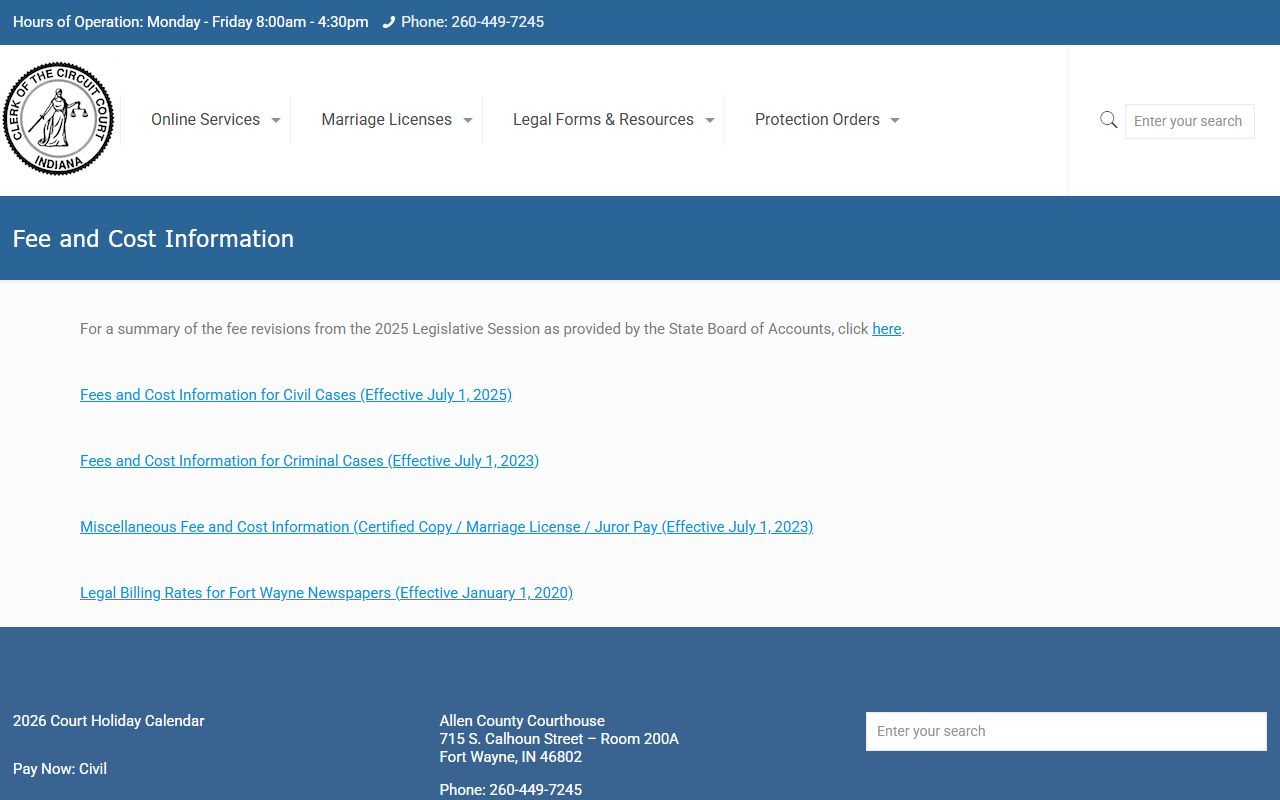
Task: Click the Fort Wayne, IN 46802 text
Action: pyautogui.click(x=511, y=757)
